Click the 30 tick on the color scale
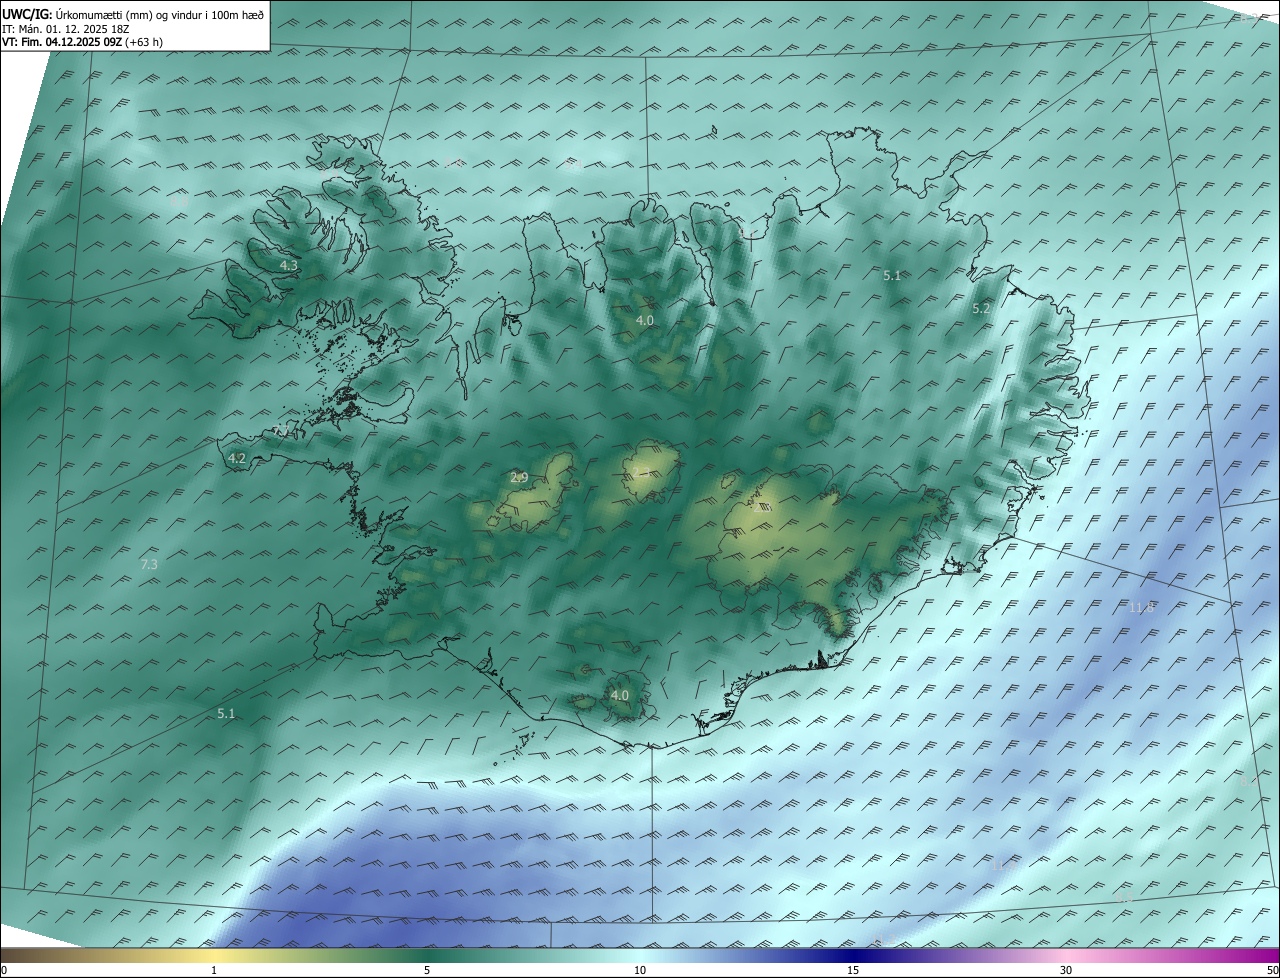 1066,970
